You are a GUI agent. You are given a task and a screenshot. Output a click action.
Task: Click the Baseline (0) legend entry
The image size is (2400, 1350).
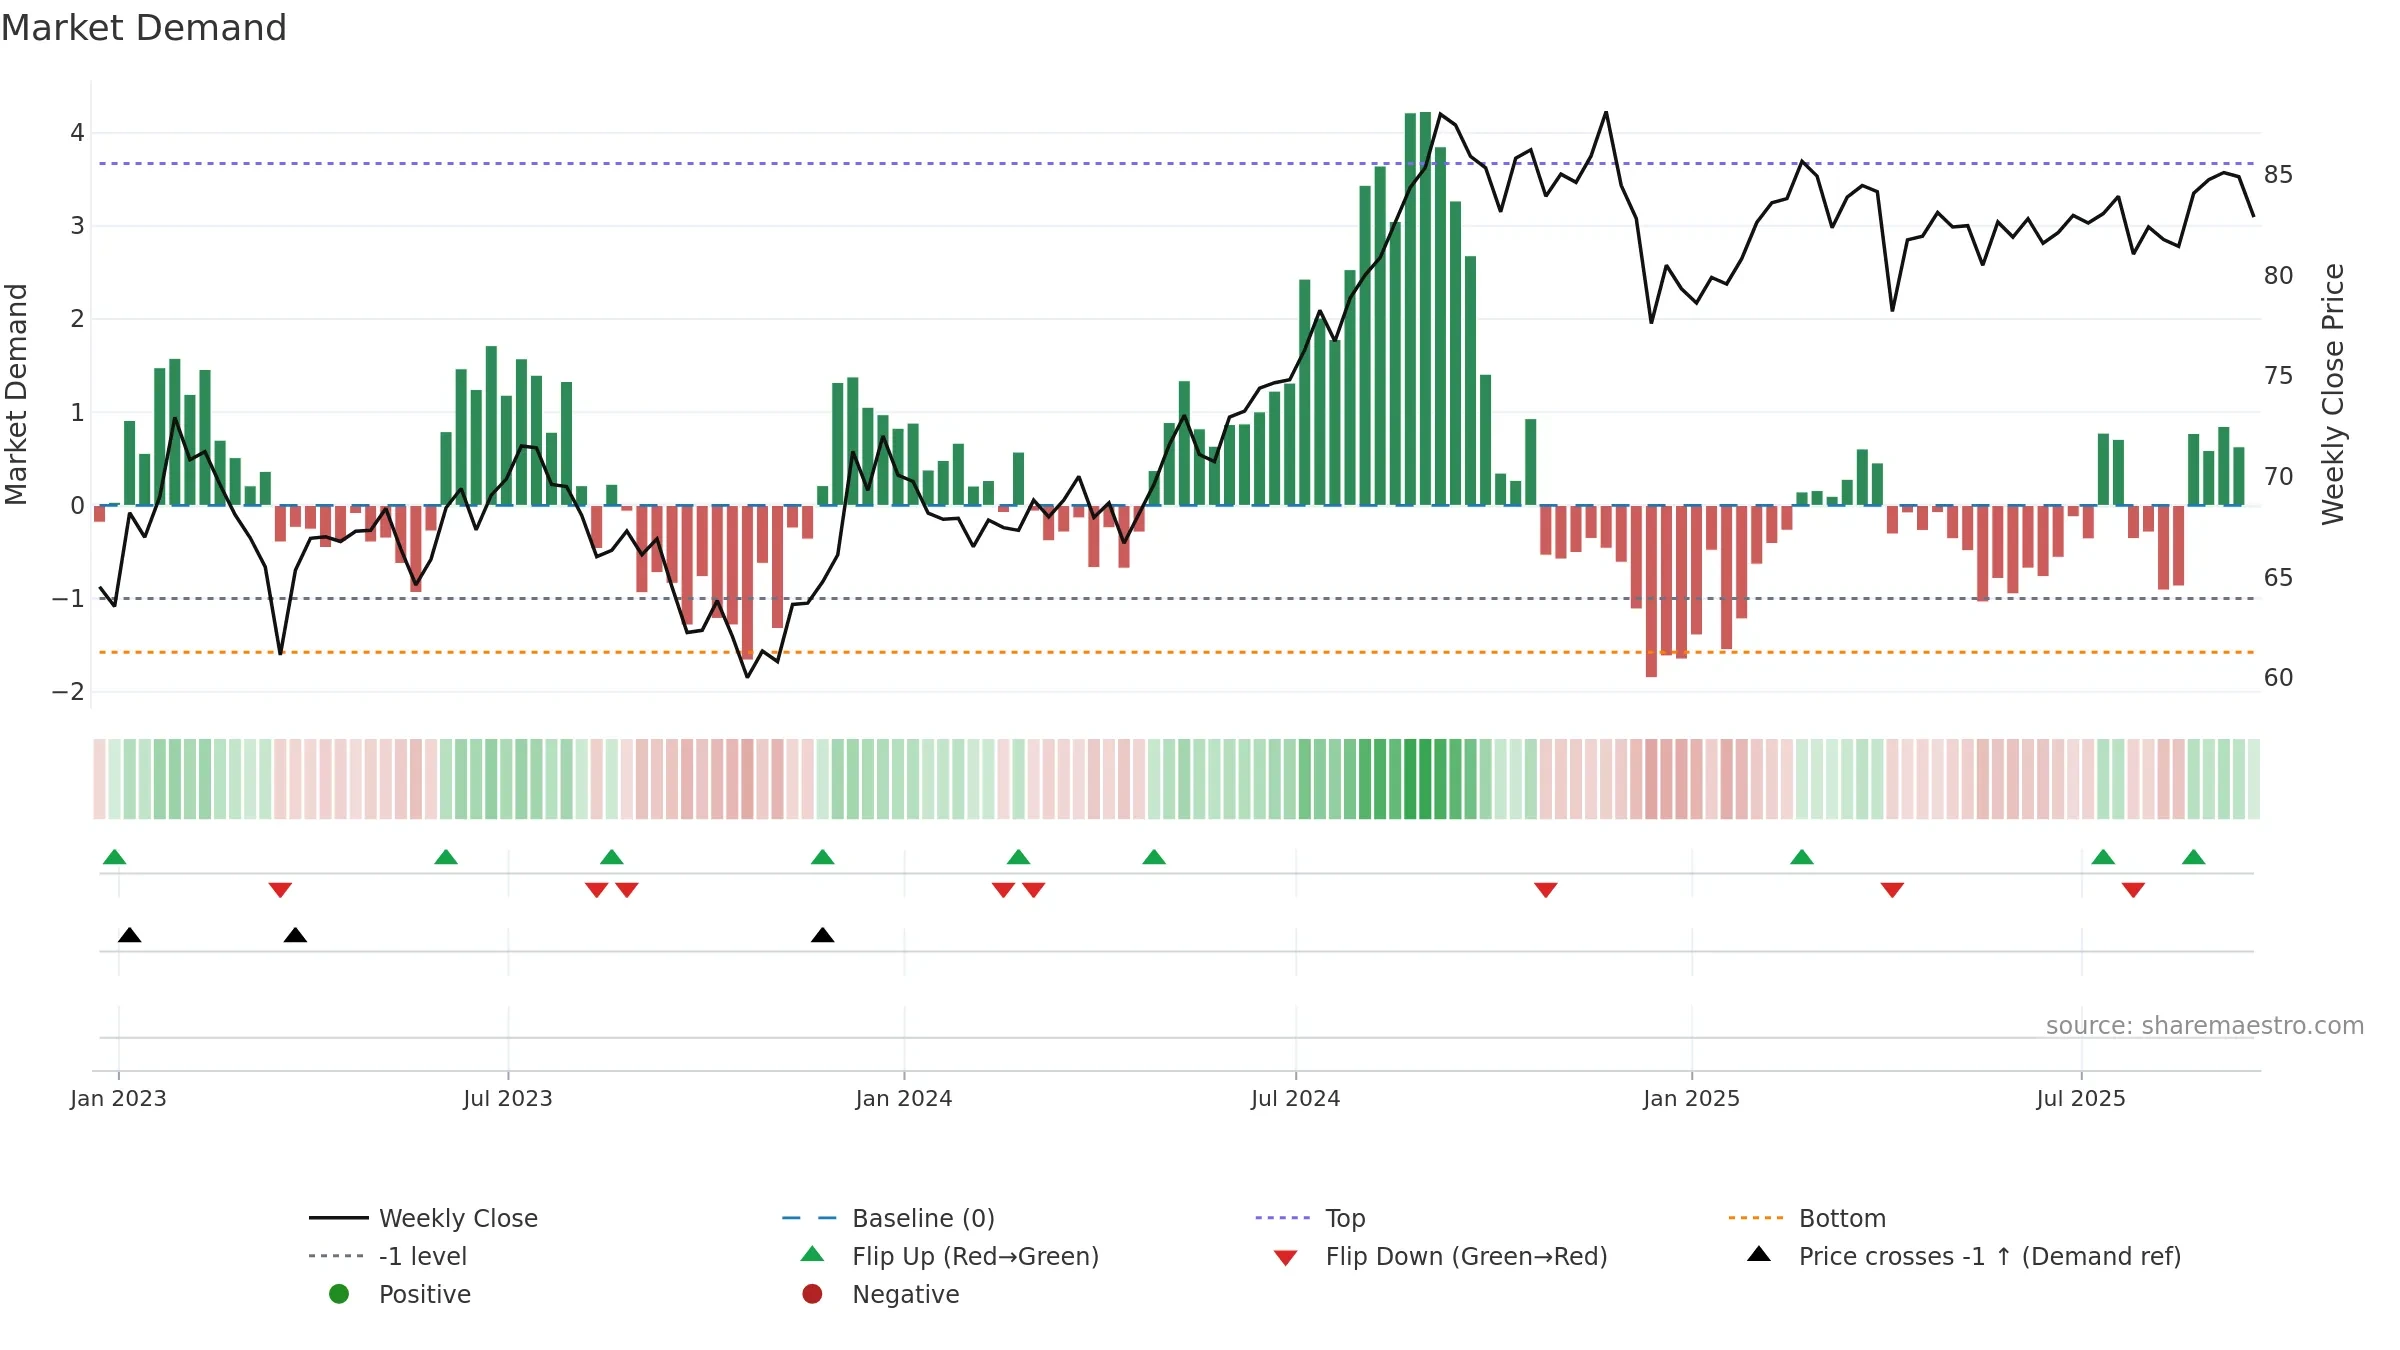[x=888, y=1218]
